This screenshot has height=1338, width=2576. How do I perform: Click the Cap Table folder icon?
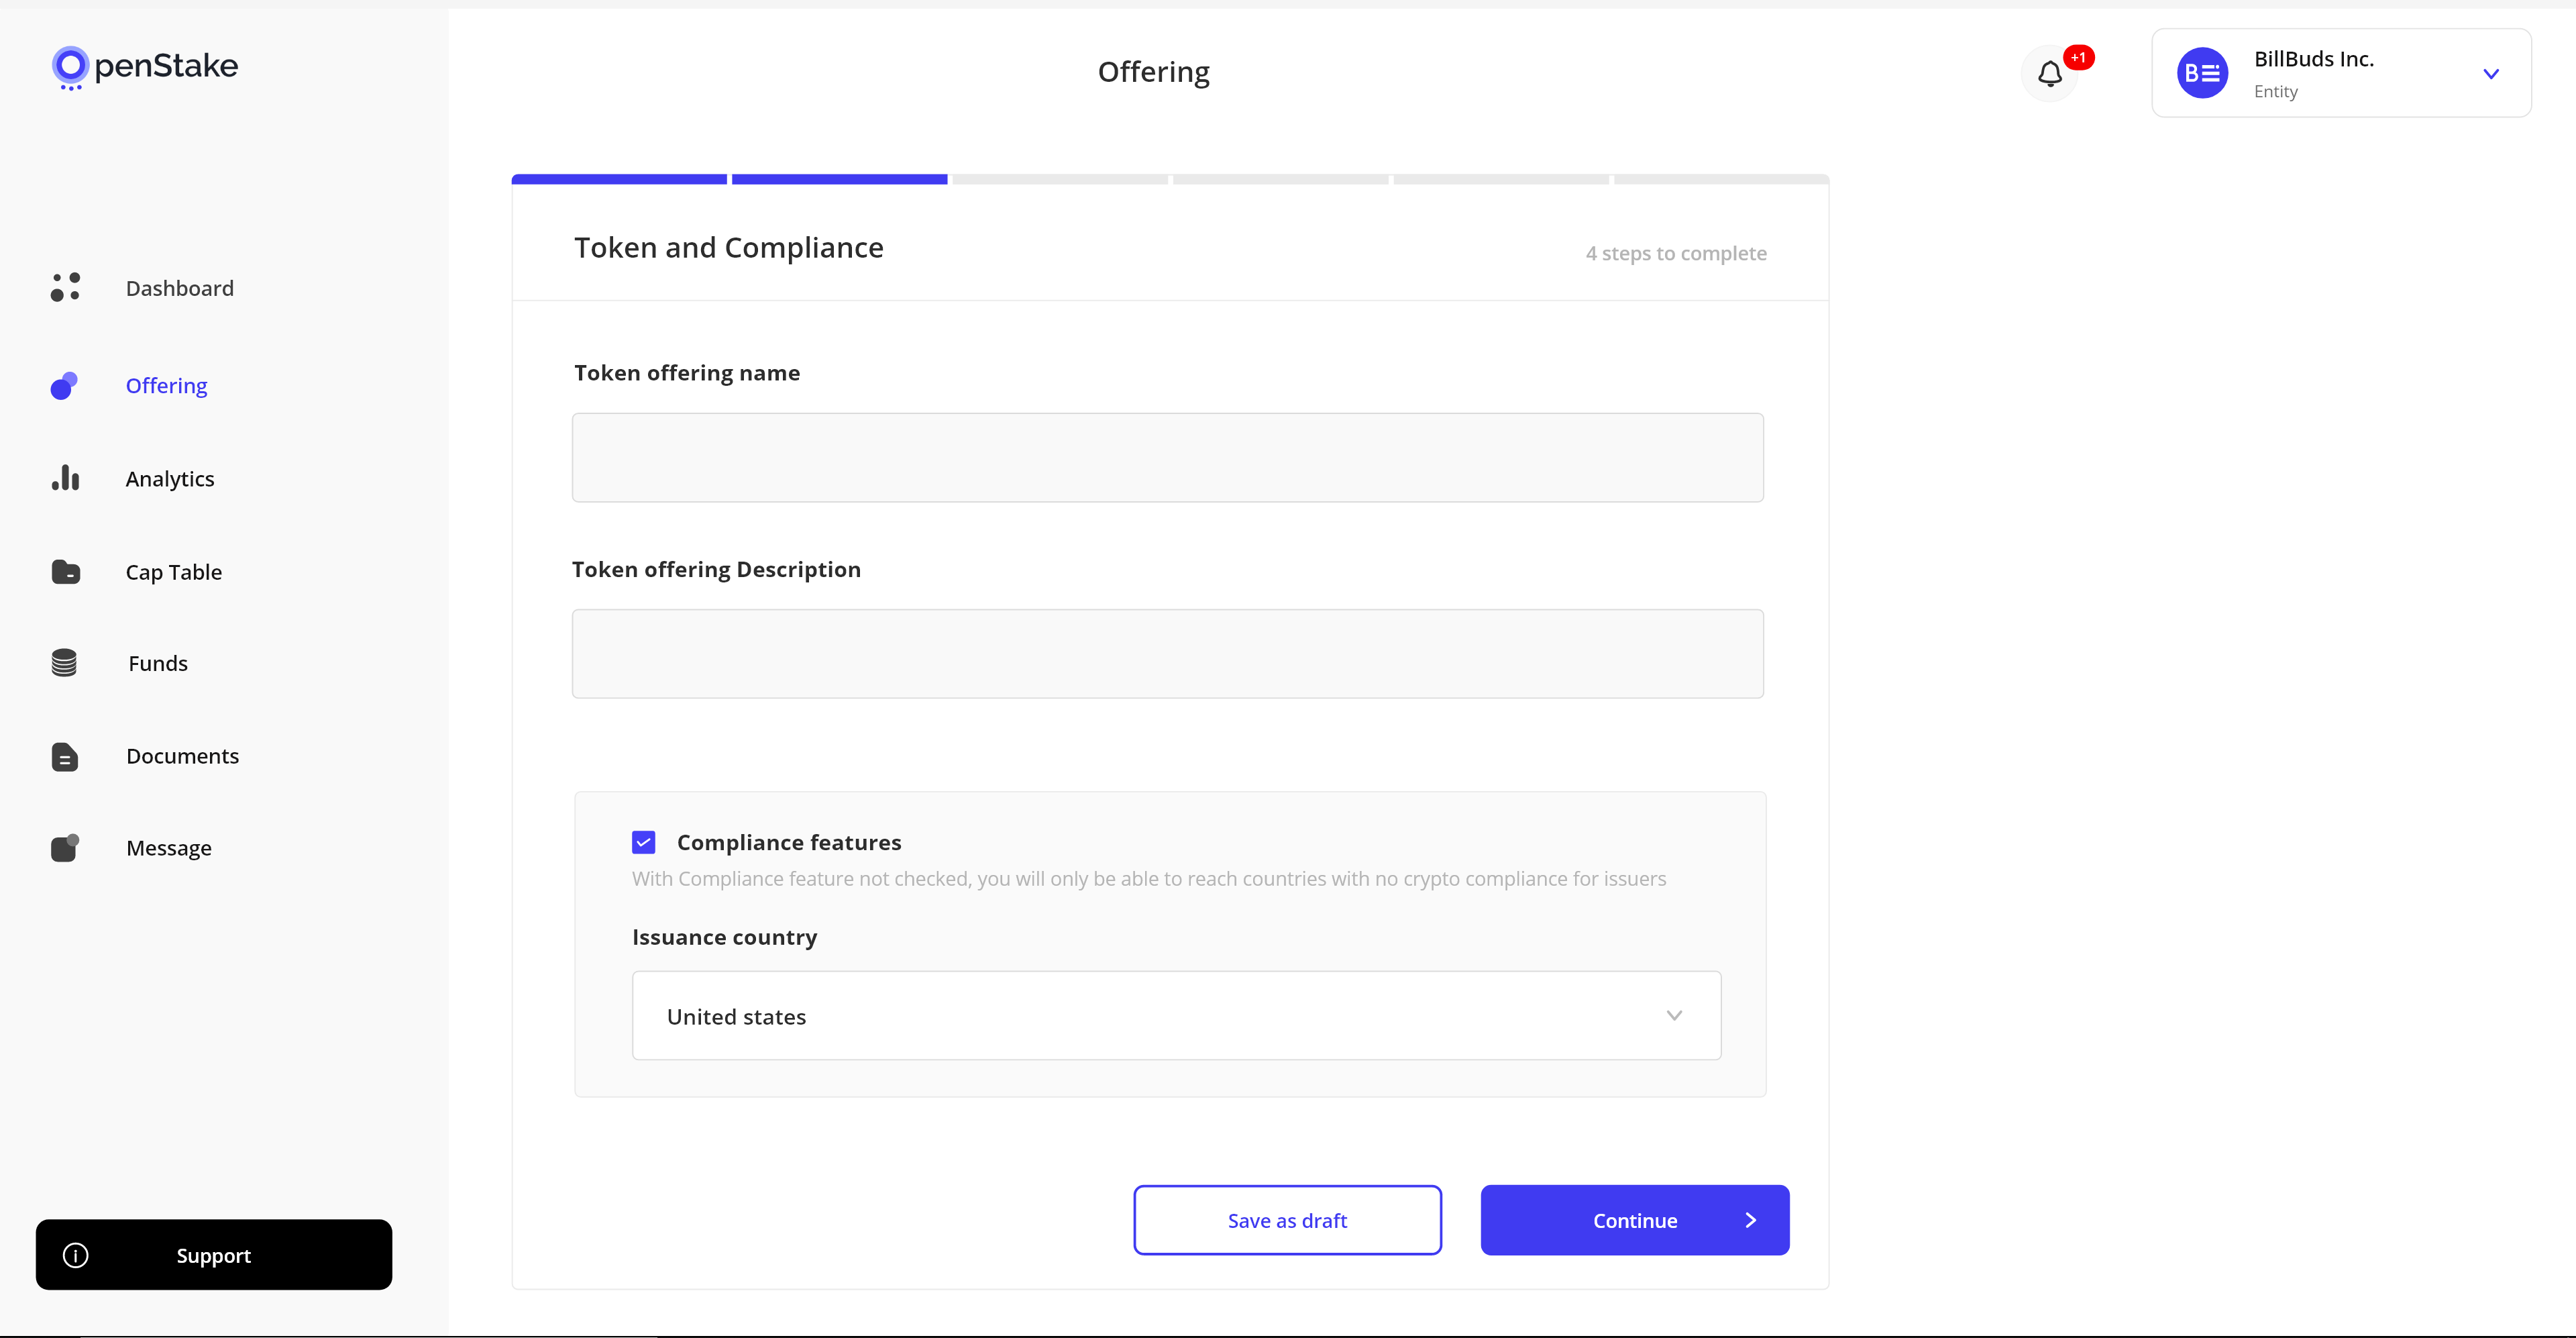point(65,571)
